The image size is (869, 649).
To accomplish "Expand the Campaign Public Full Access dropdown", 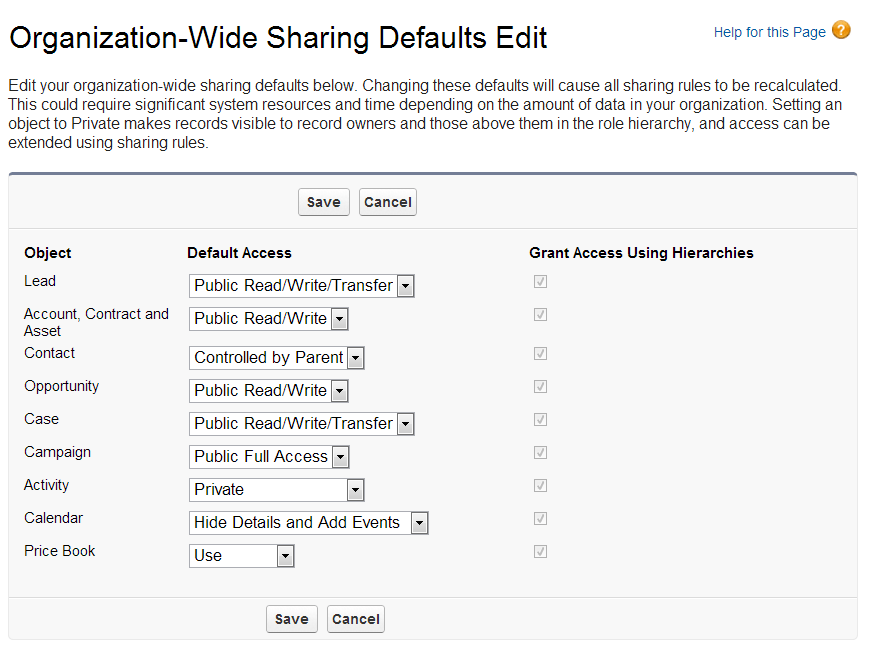I will (x=269, y=457).
